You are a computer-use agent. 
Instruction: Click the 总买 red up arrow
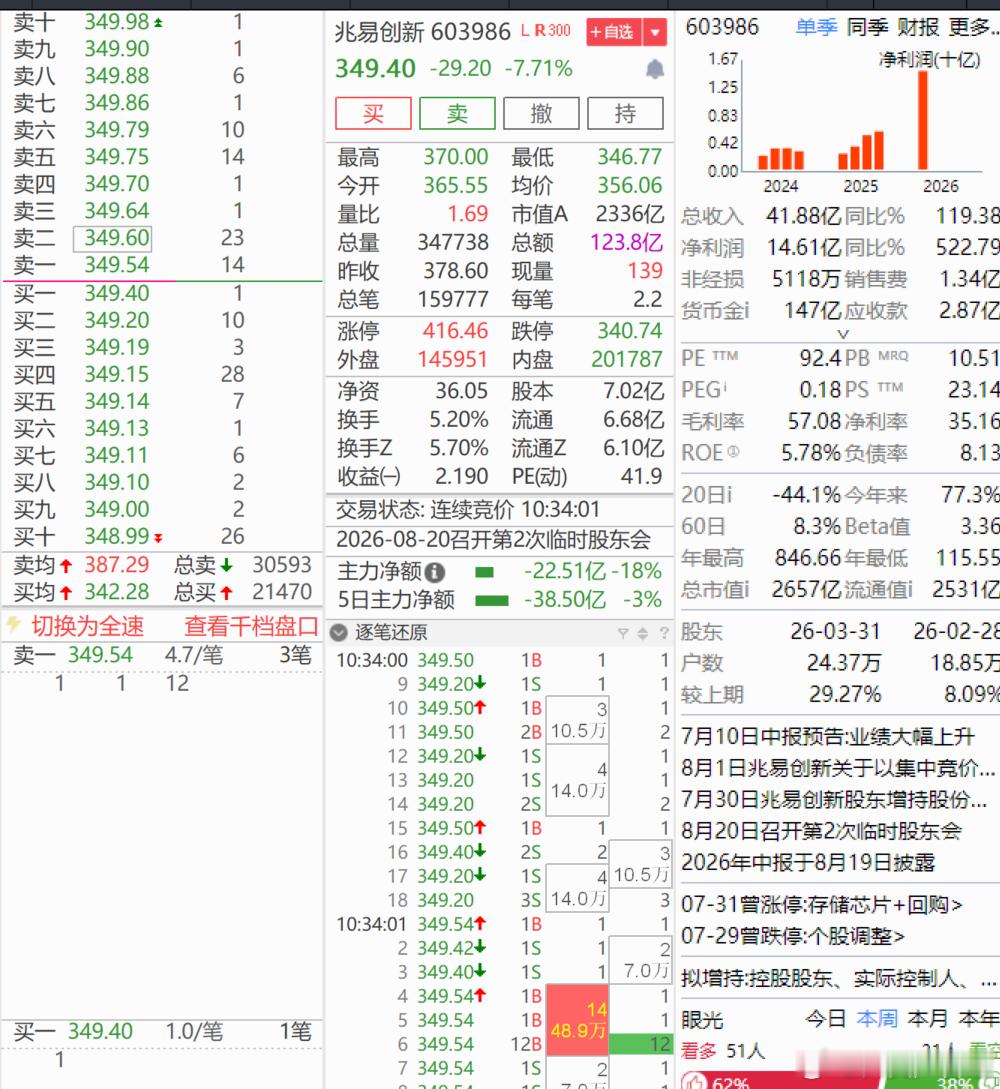click(x=226, y=592)
